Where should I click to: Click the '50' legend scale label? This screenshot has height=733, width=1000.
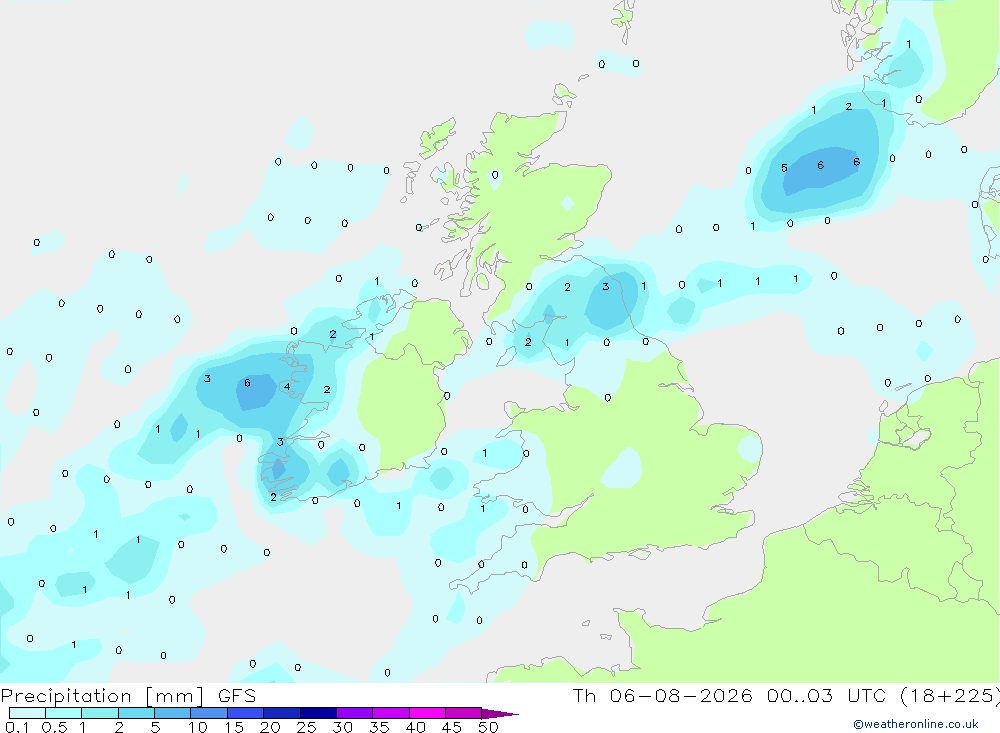pos(489,727)
